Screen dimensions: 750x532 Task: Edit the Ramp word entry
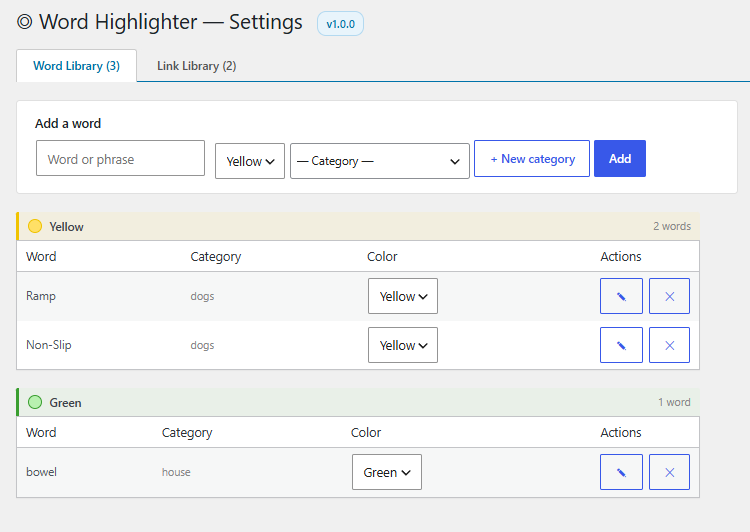[x=621, y=296]
